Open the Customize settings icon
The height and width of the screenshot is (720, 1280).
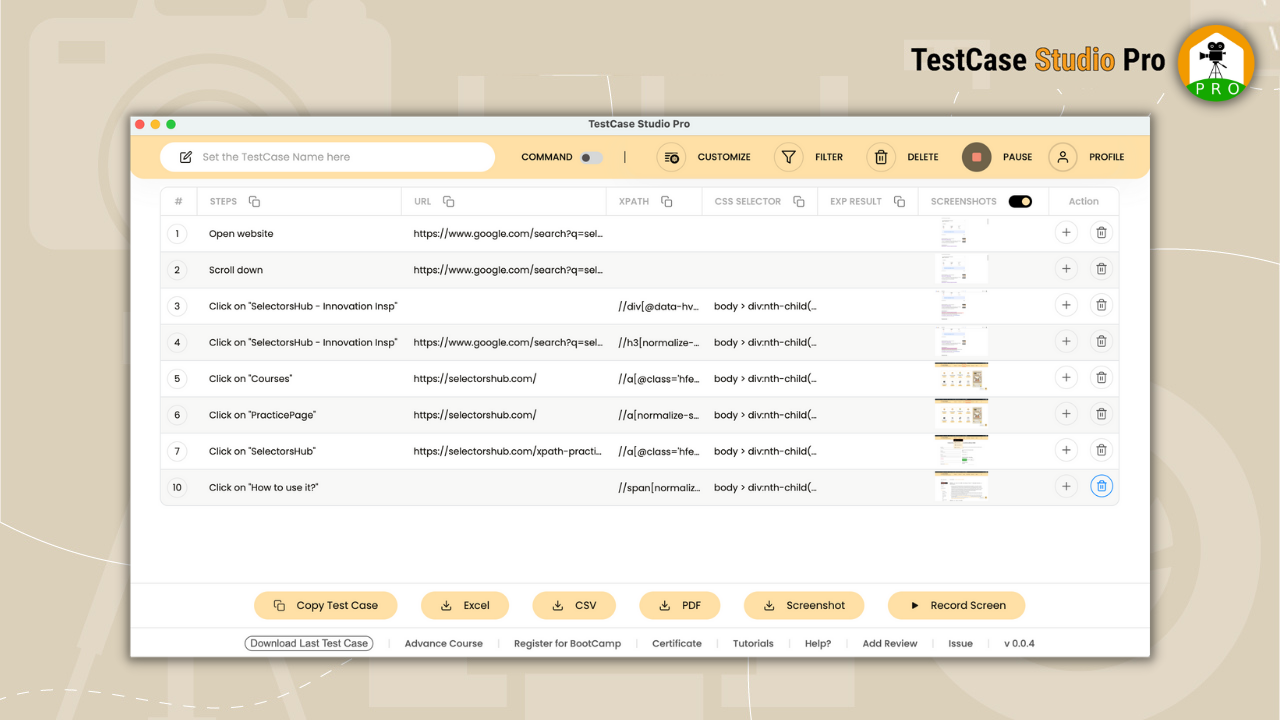tap(671, 157)
